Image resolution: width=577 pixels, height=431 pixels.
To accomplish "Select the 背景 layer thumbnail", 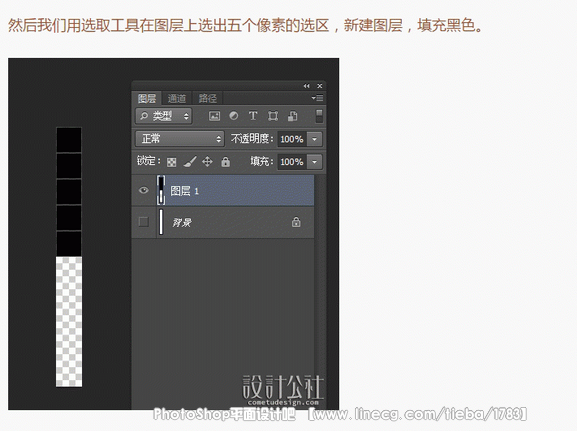I will tap(161, 222).
